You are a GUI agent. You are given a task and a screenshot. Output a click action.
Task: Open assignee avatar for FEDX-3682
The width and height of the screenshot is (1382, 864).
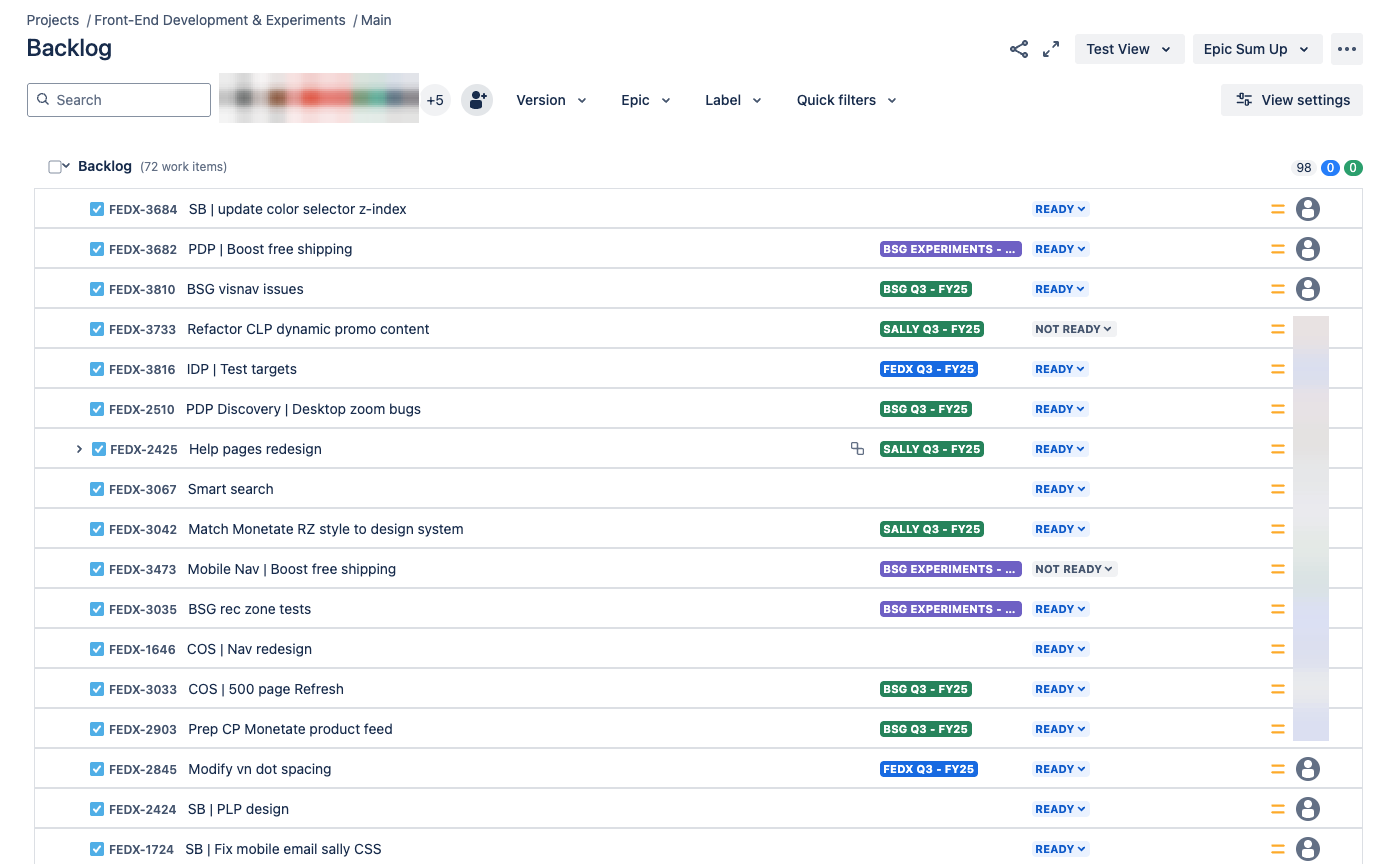point(1308,249)
